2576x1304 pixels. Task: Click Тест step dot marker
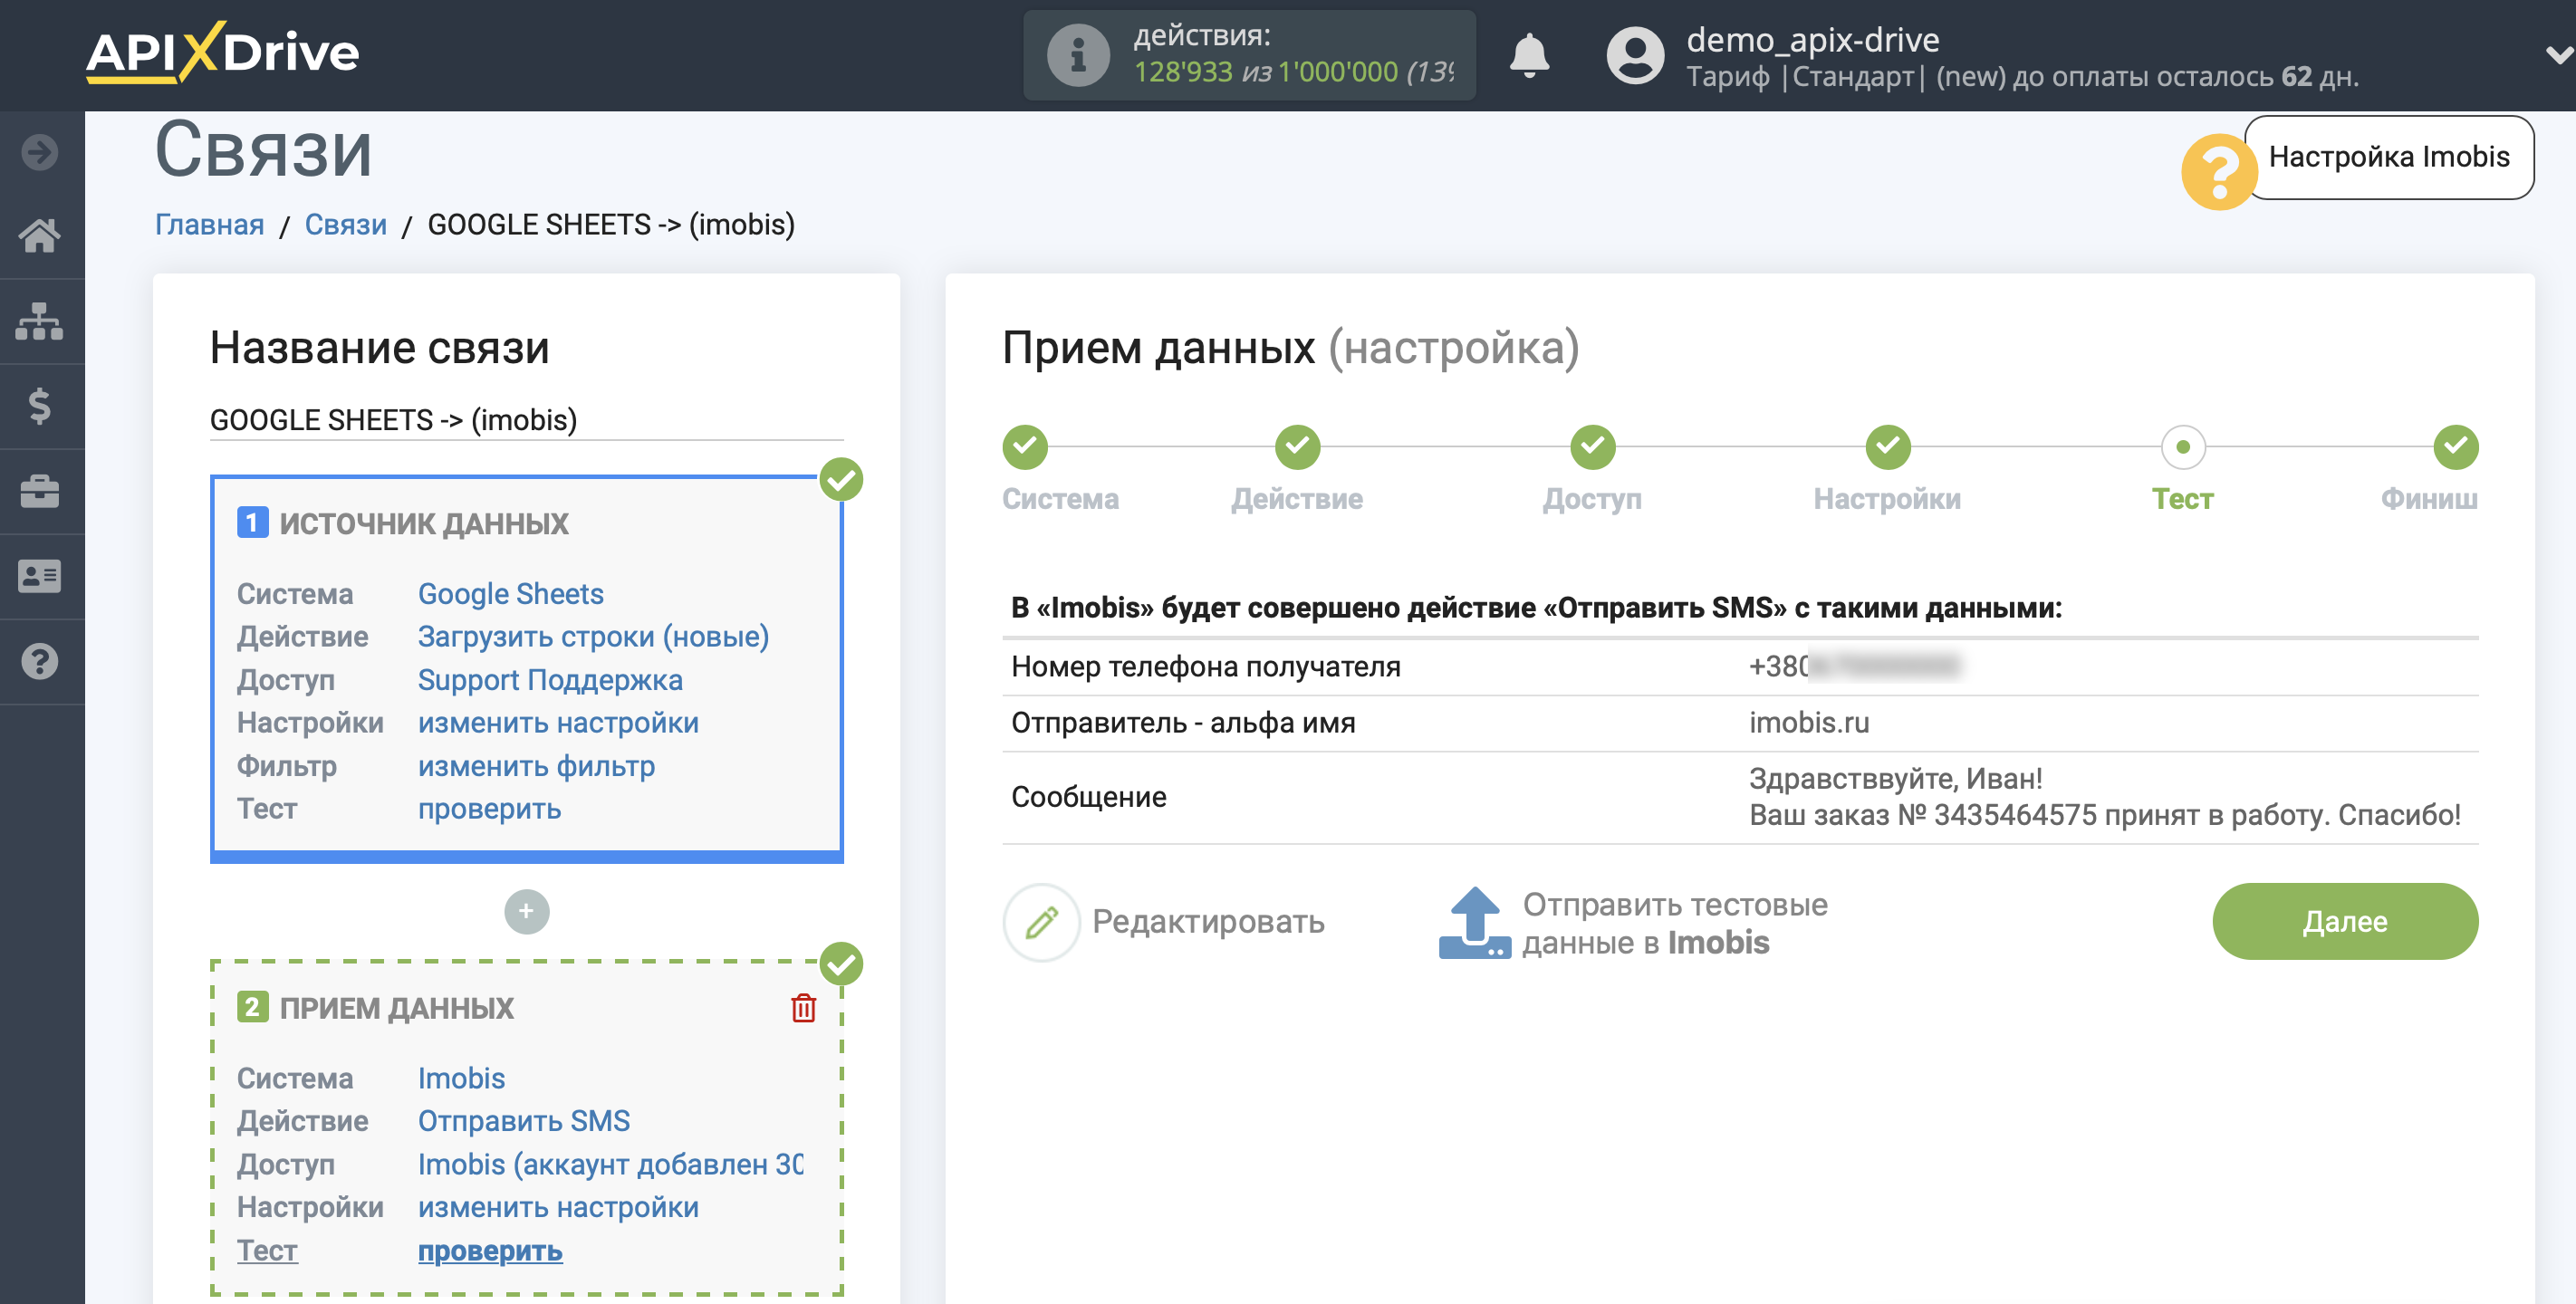pyautogui.click(x=2182, y=447)
